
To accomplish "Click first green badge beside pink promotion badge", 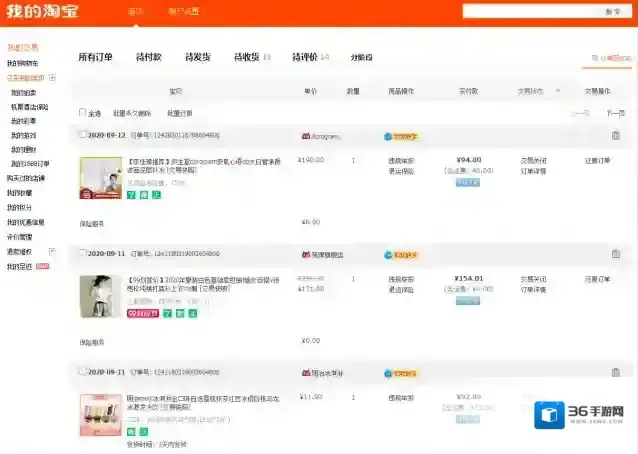I will point(167,313).
